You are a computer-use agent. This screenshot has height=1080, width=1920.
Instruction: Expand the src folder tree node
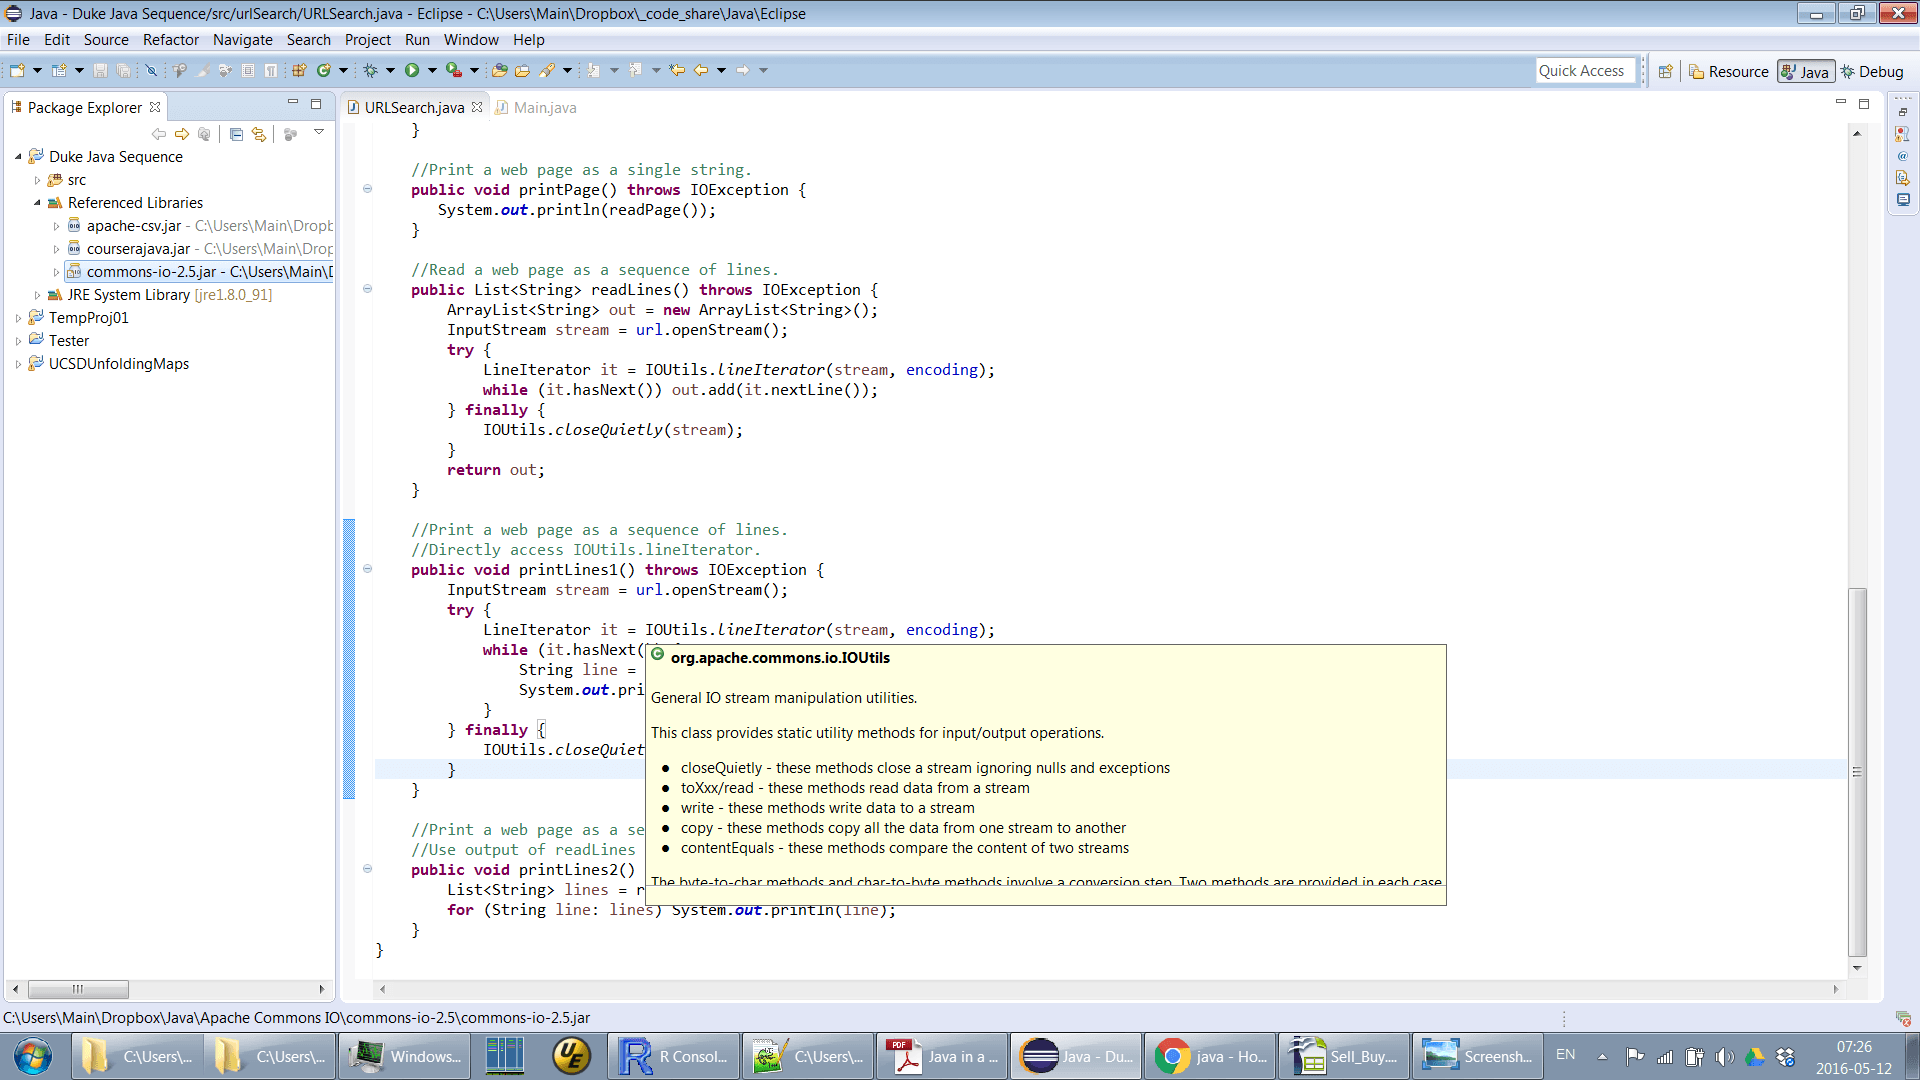point(37,181)
